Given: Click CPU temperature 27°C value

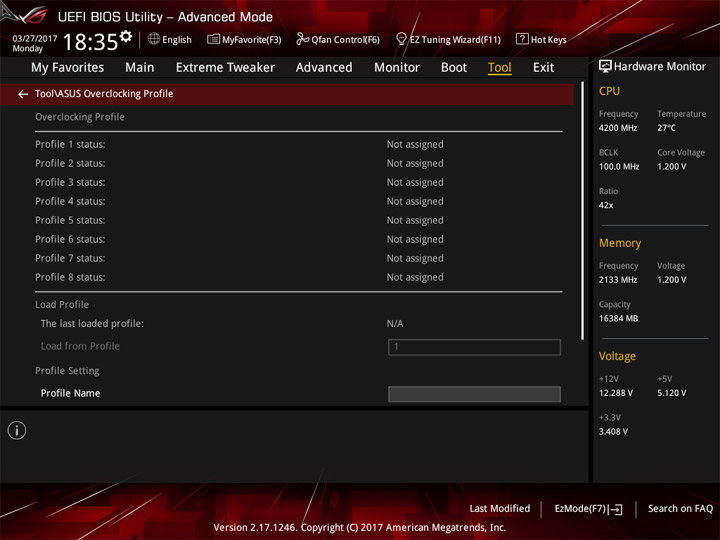Looking at the screenshot, I should click(666, 128).
